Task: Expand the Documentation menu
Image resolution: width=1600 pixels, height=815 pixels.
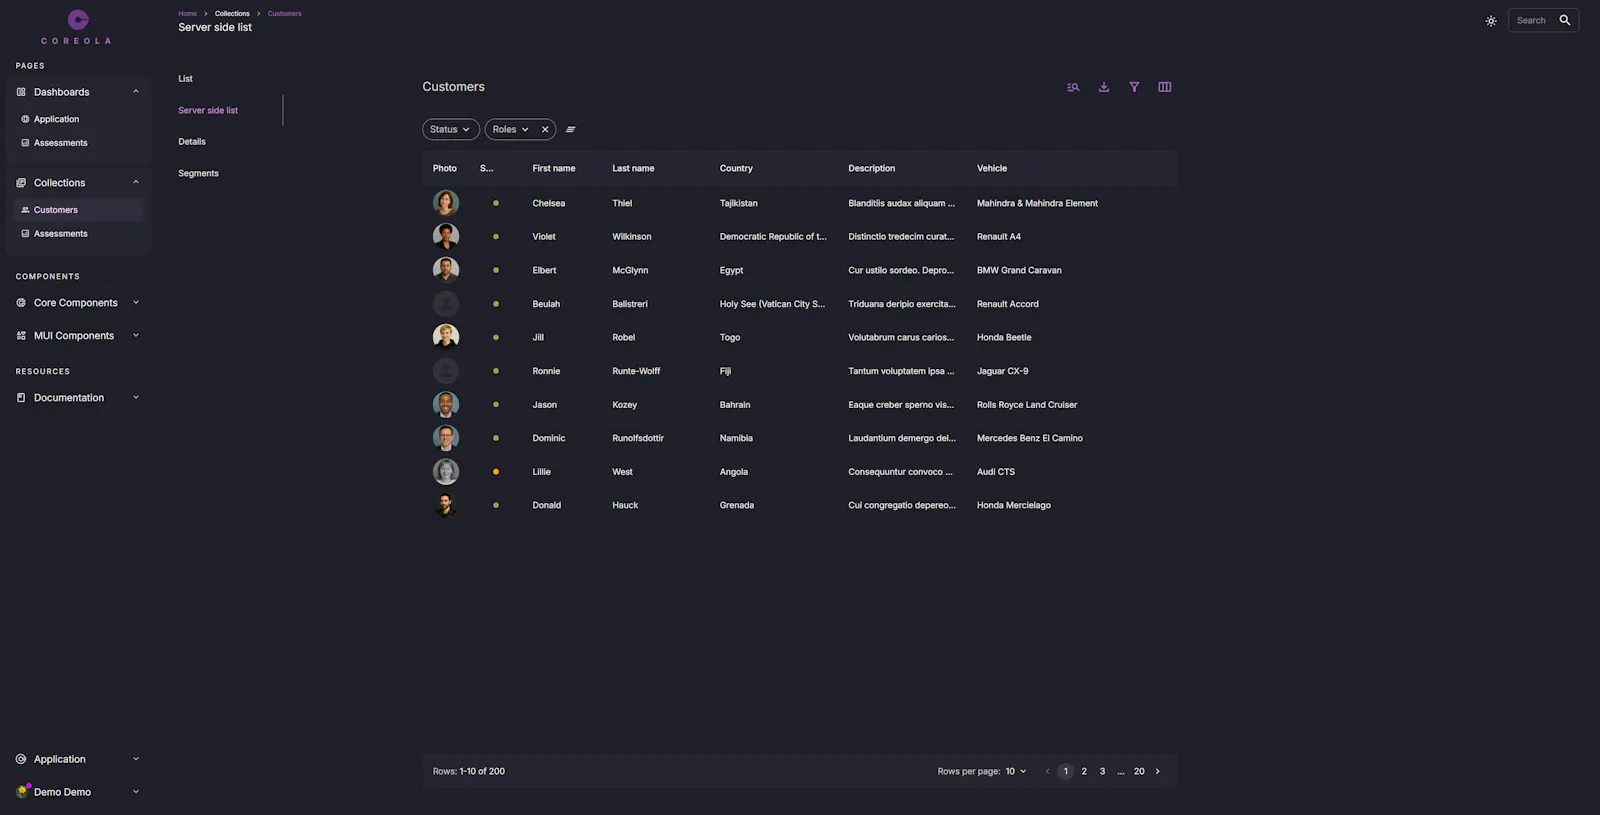Action: [x=78, y=398]
